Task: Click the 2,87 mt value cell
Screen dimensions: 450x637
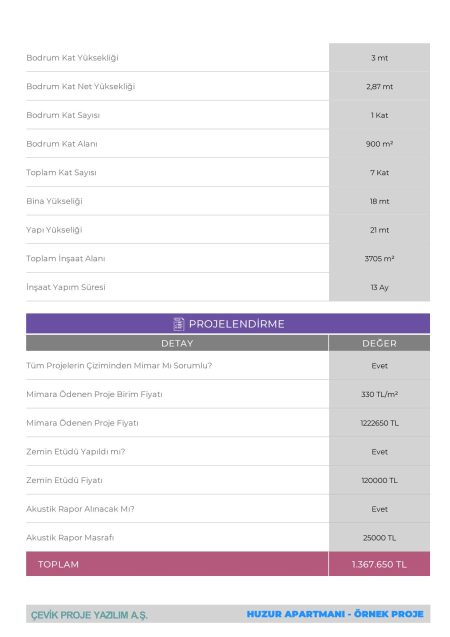Action: pos(379,87)
